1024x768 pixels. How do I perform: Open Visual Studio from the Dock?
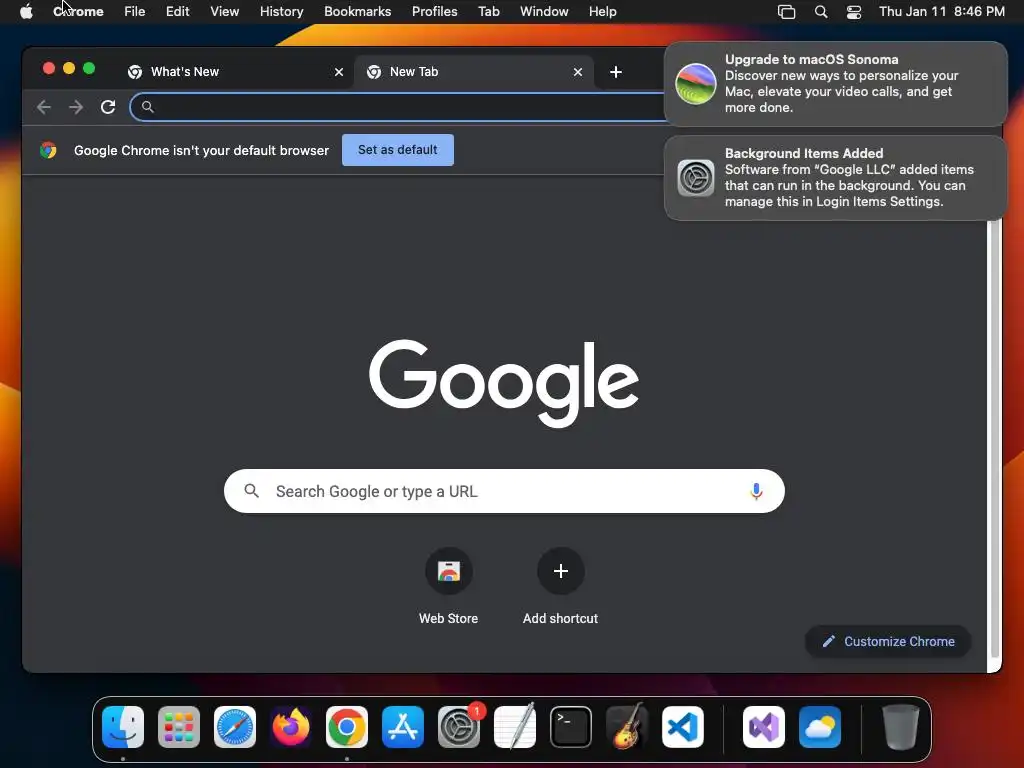(x=764, y=727)
